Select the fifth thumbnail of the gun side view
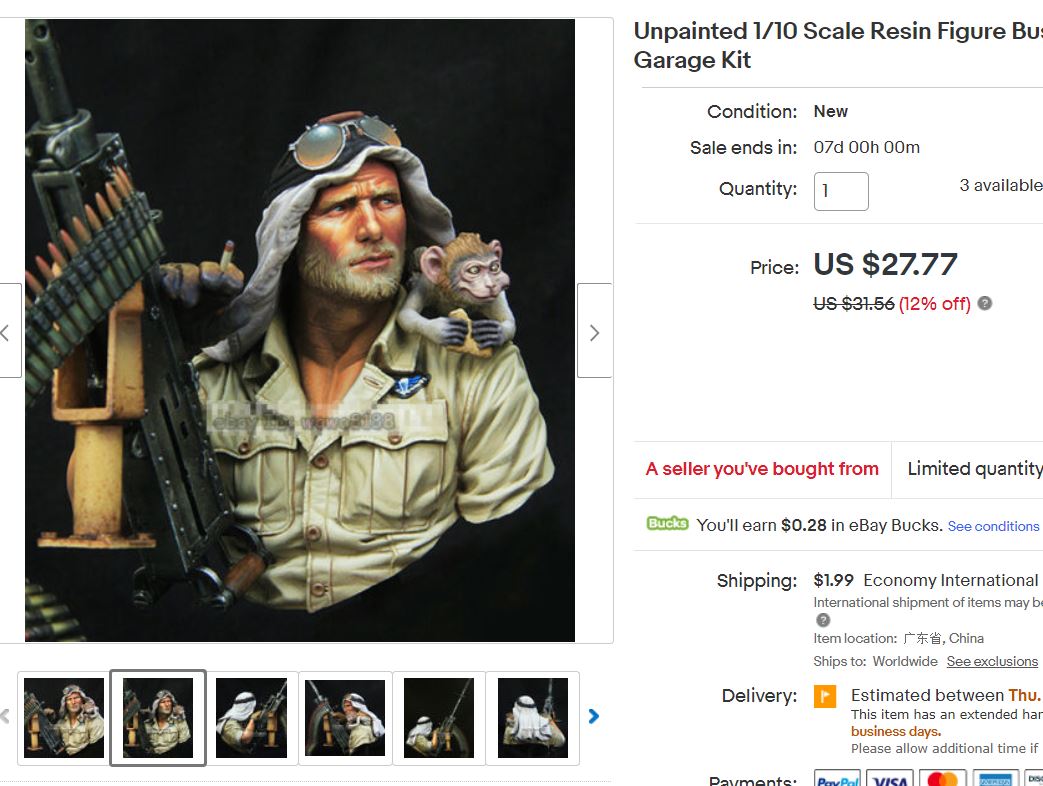Viewport: 1043px width, 786px height. coord(439,717)
